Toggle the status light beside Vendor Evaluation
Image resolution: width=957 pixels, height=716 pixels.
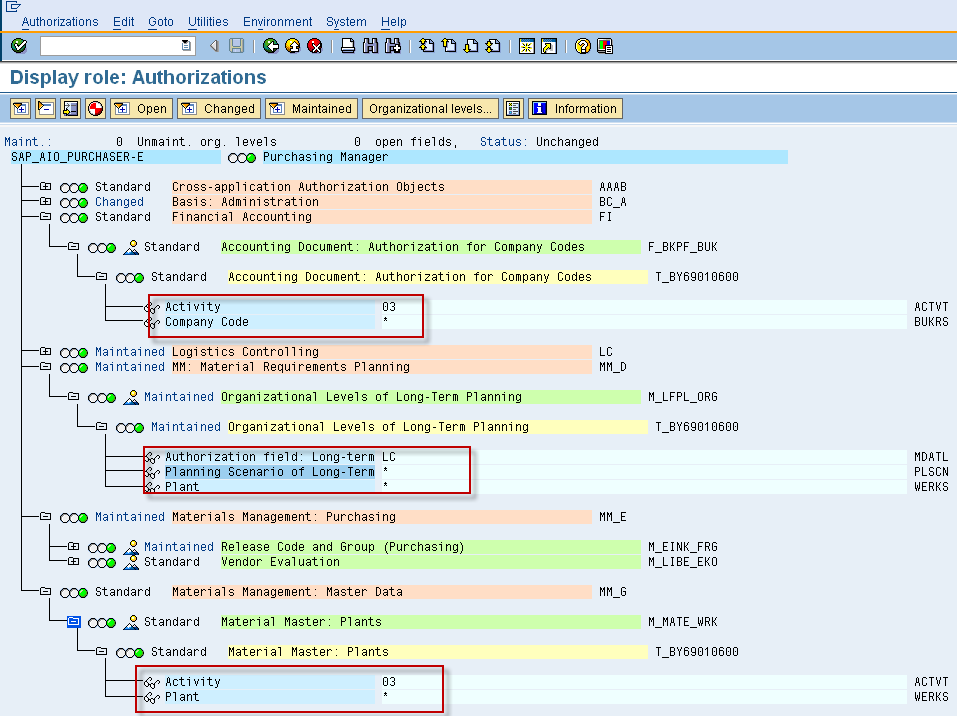102,562
